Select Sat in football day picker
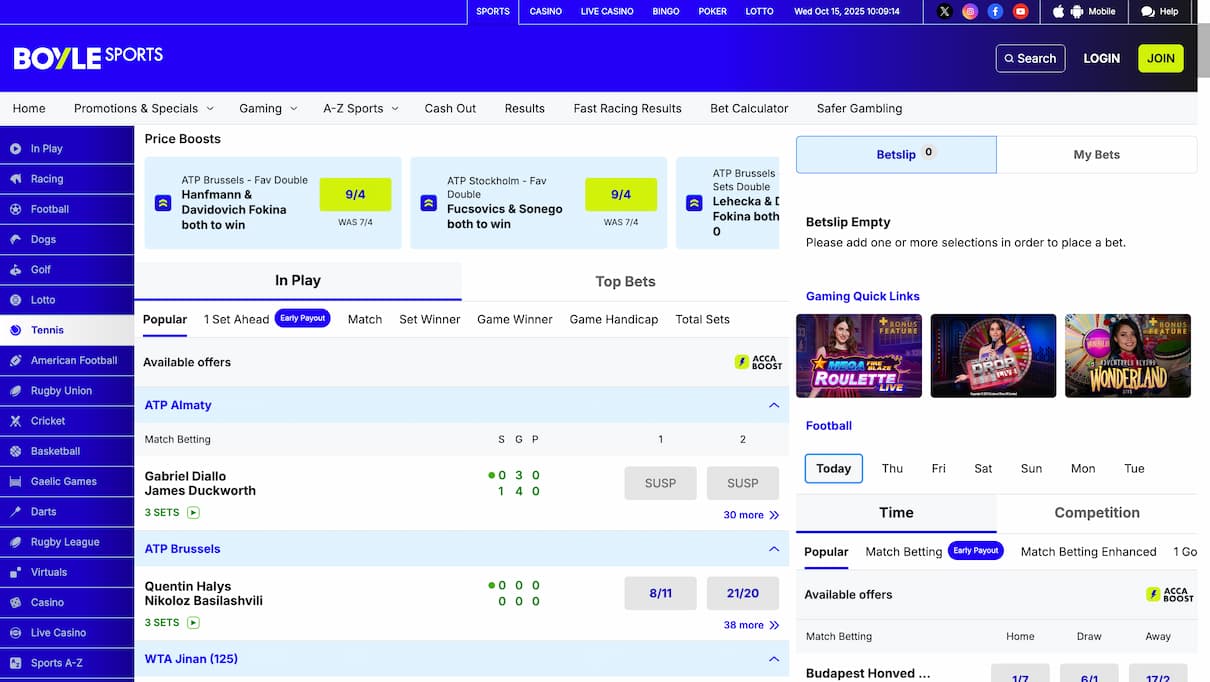1210x682 pixels. [984, 468]
